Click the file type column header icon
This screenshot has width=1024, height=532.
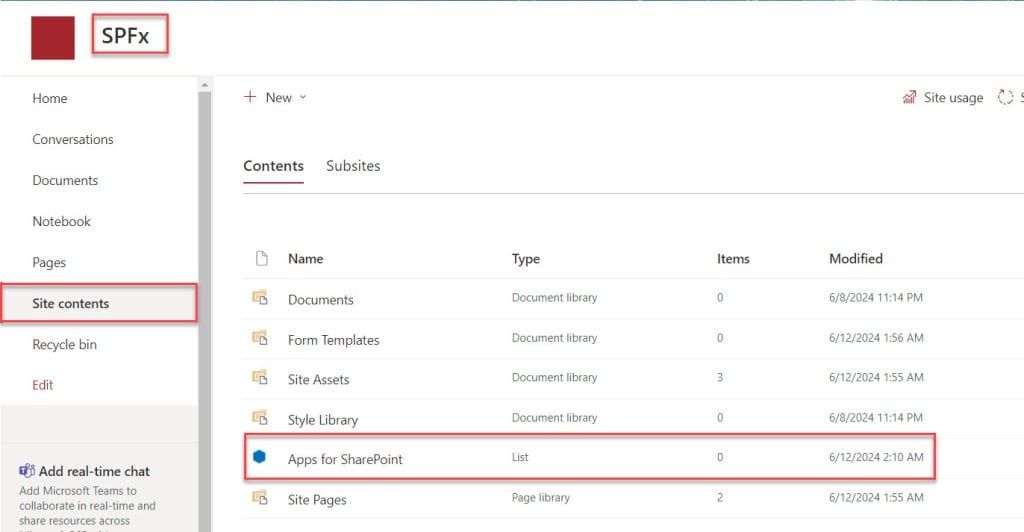(262, 258)
